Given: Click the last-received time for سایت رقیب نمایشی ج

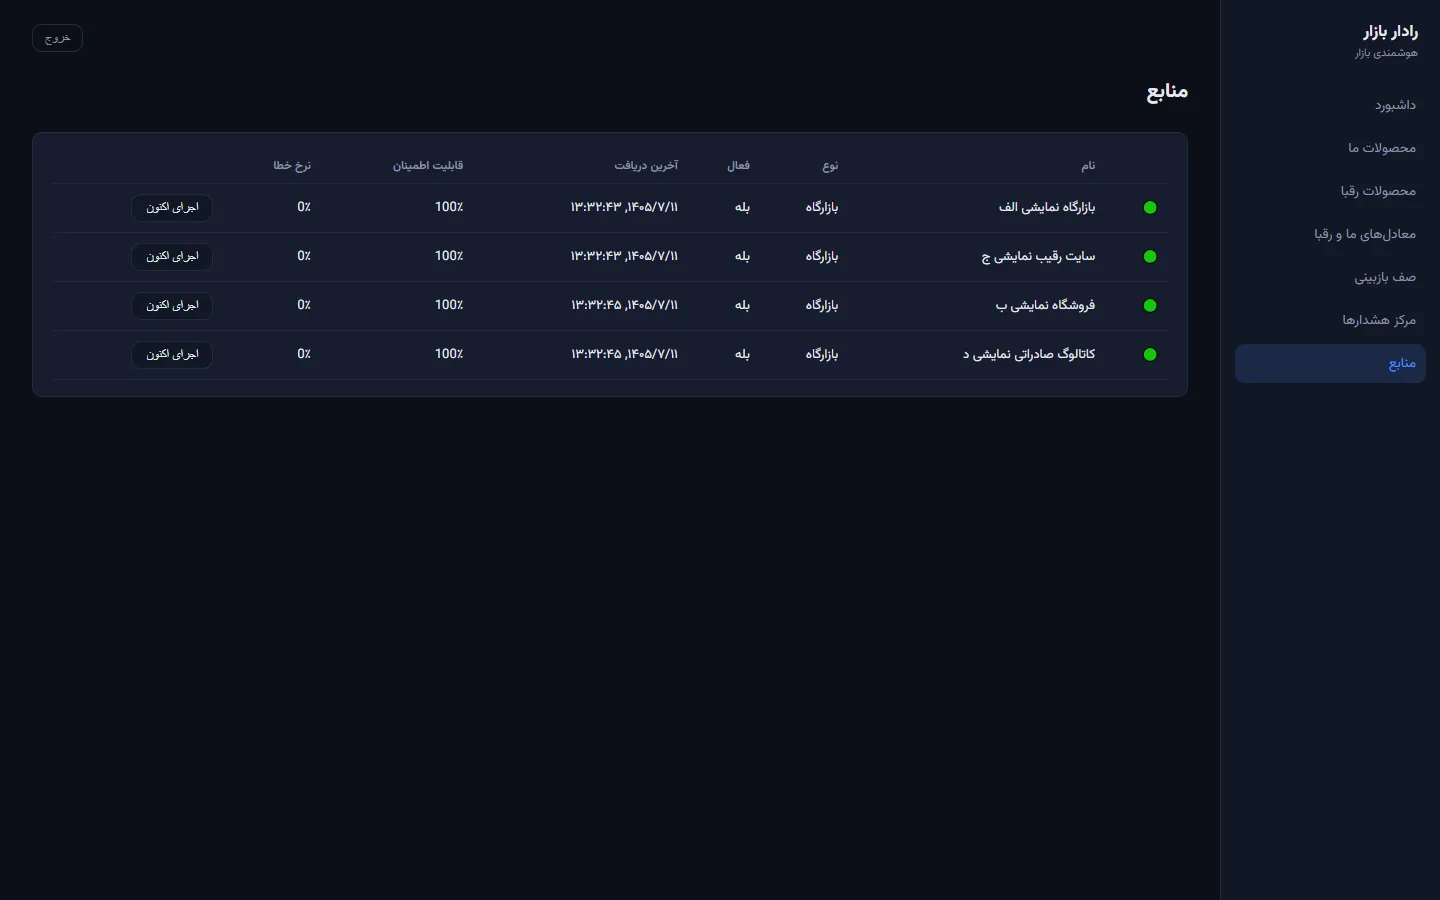Looking at the screenshot, I should coord(625,256).
